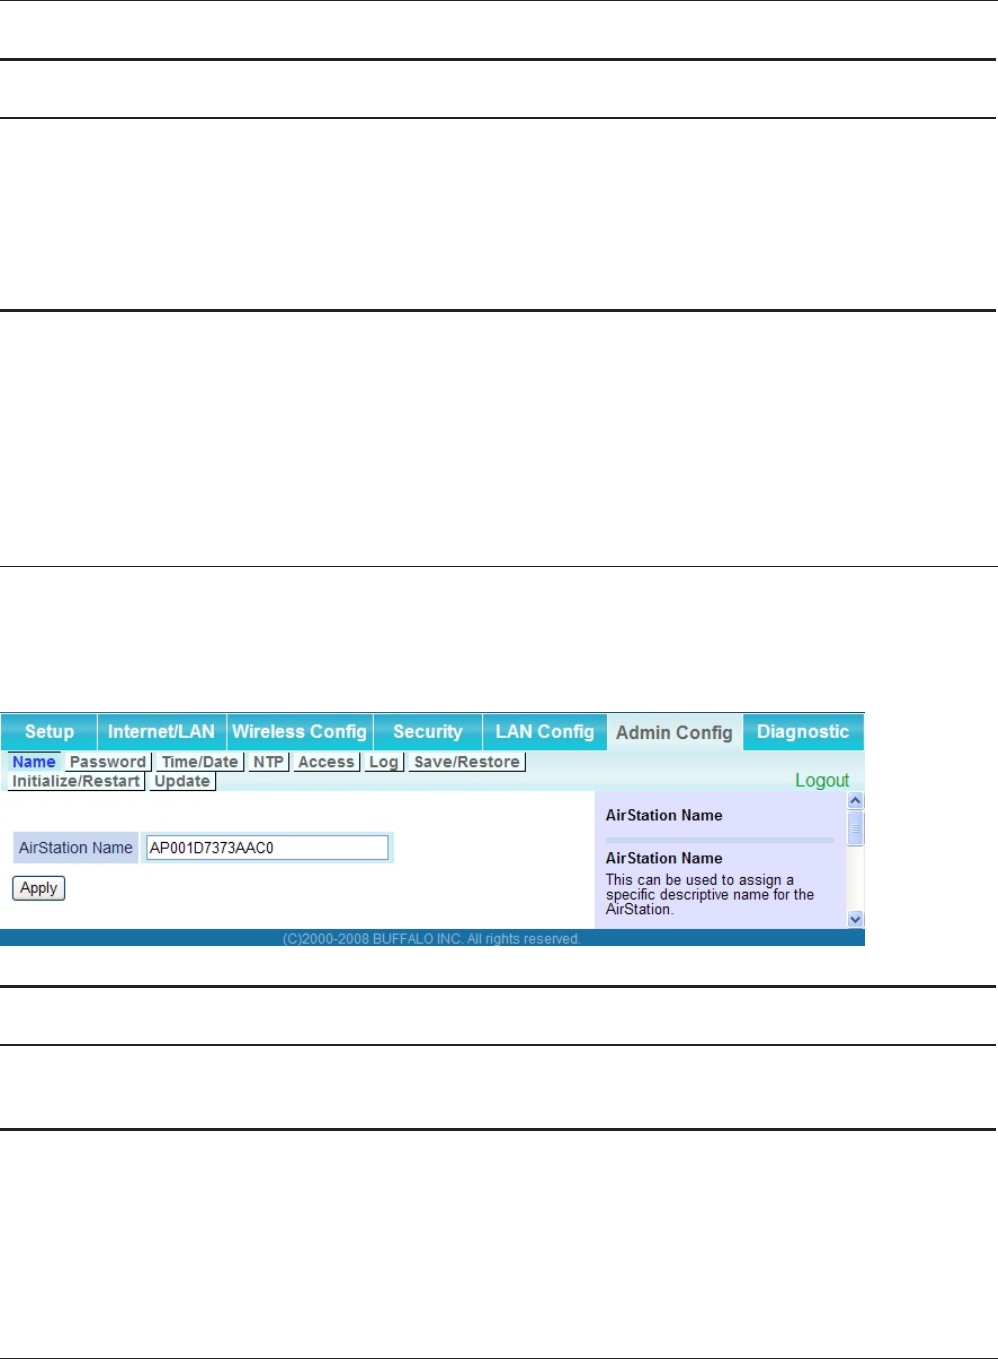Go to the NTP settings page

(x=268, y=762)
